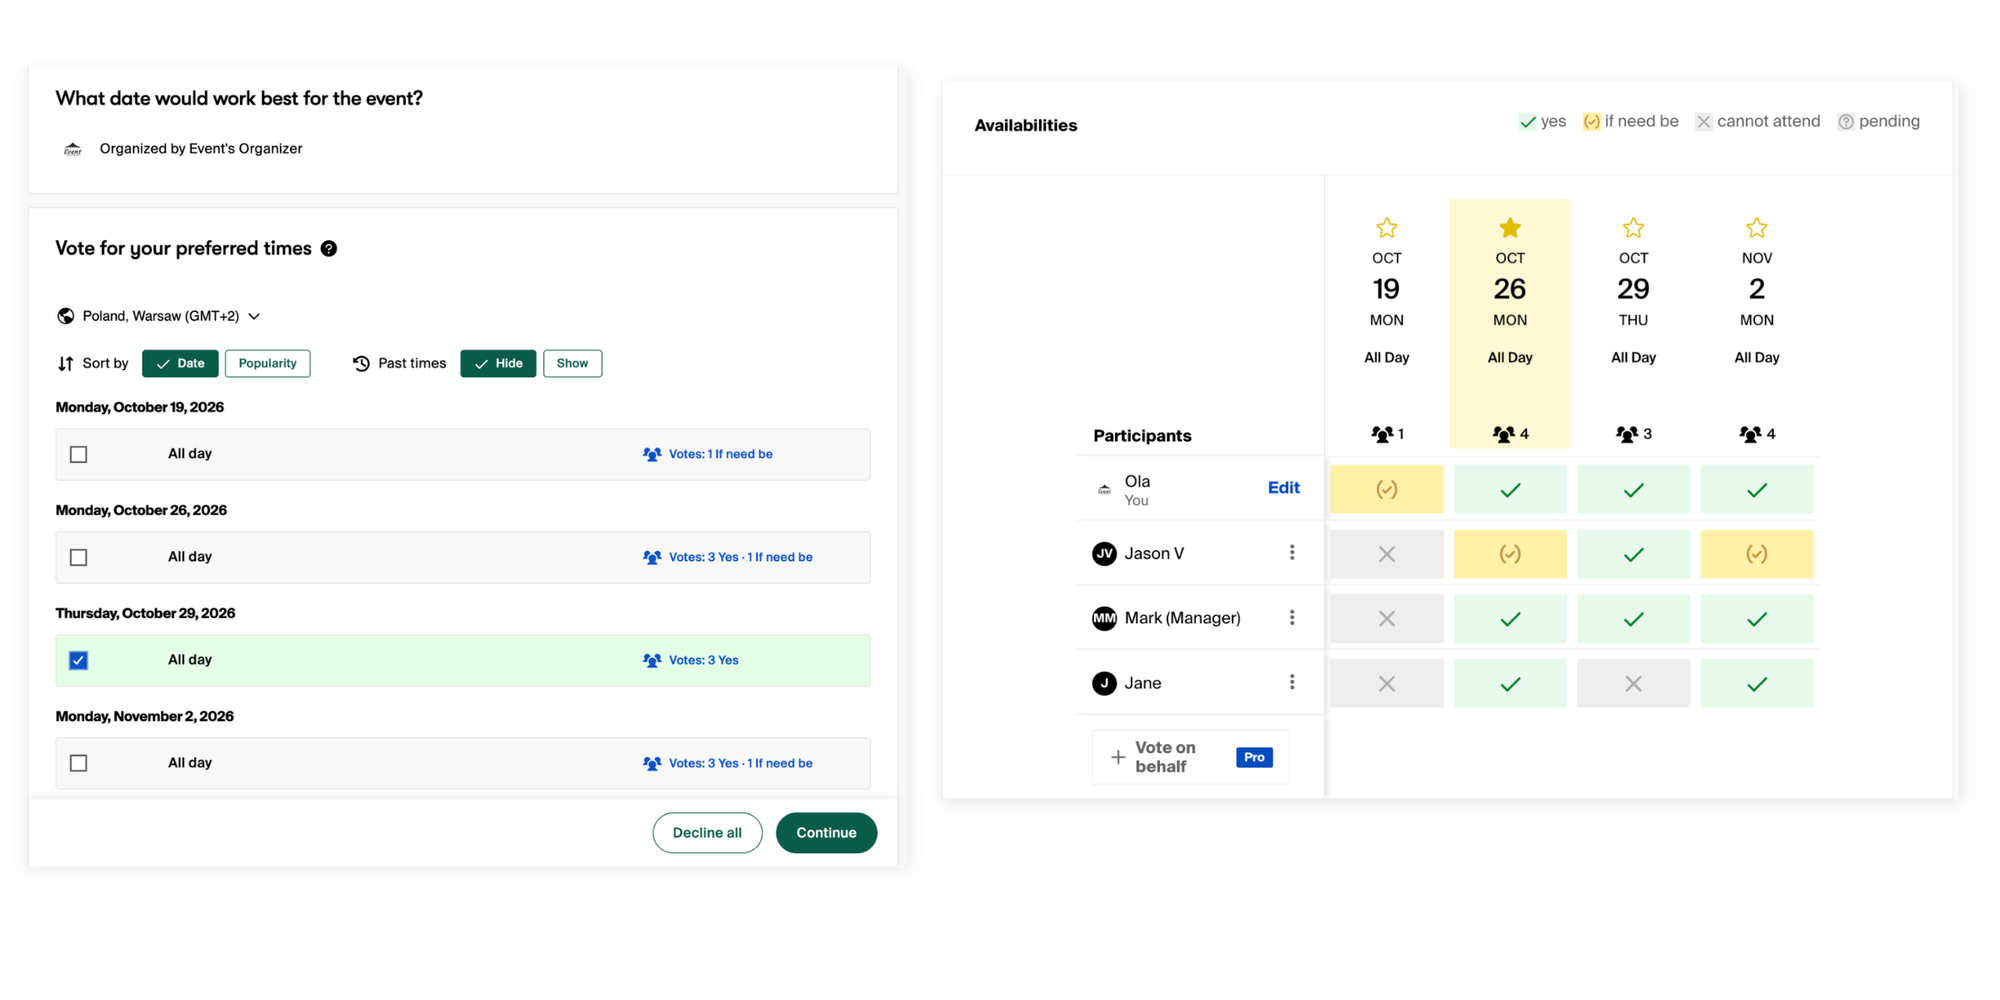Image resolution: width=2000 pixels, height=1000 pixels.
Task: Click the 'cannot attend' legend label
Action: click(x=1768, y=121)
